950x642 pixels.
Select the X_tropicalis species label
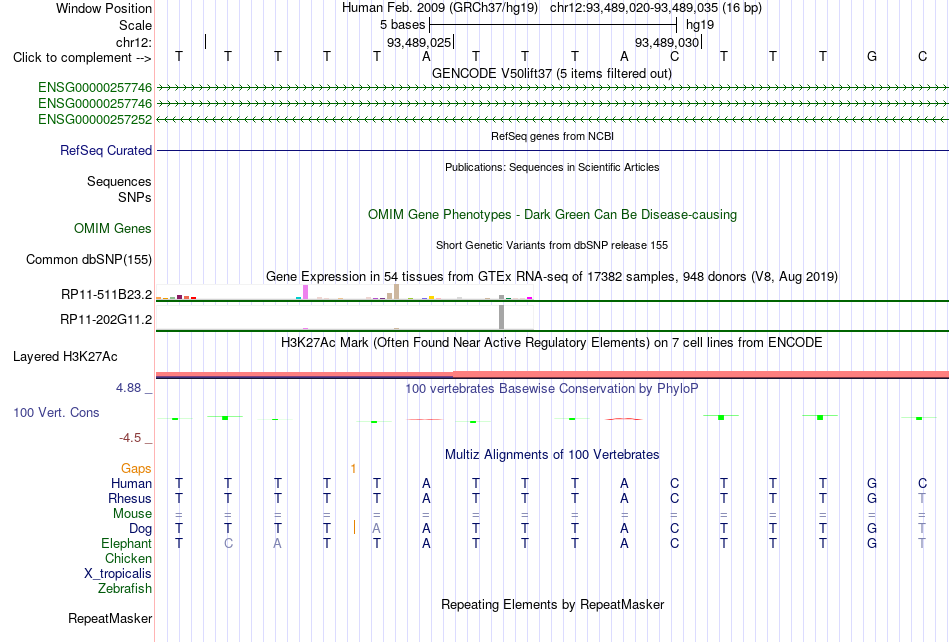point(118,574)
